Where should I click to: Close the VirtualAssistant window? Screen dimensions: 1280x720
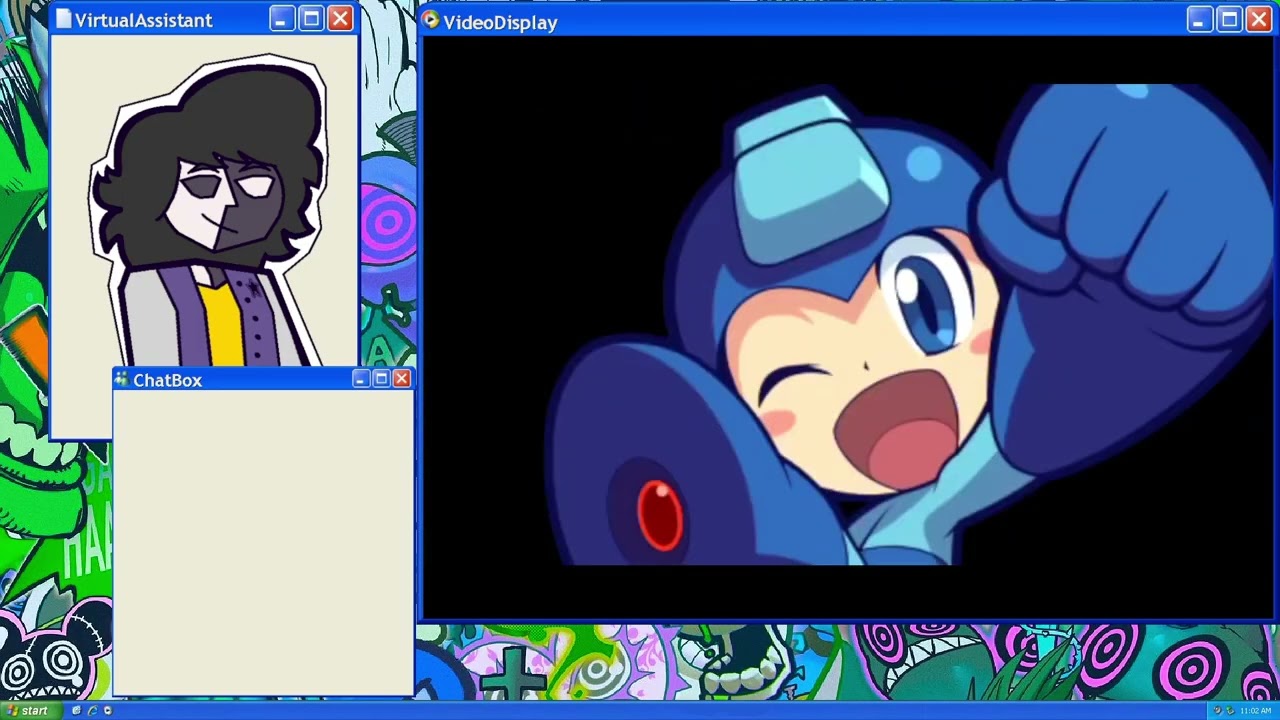click(340, 18)
